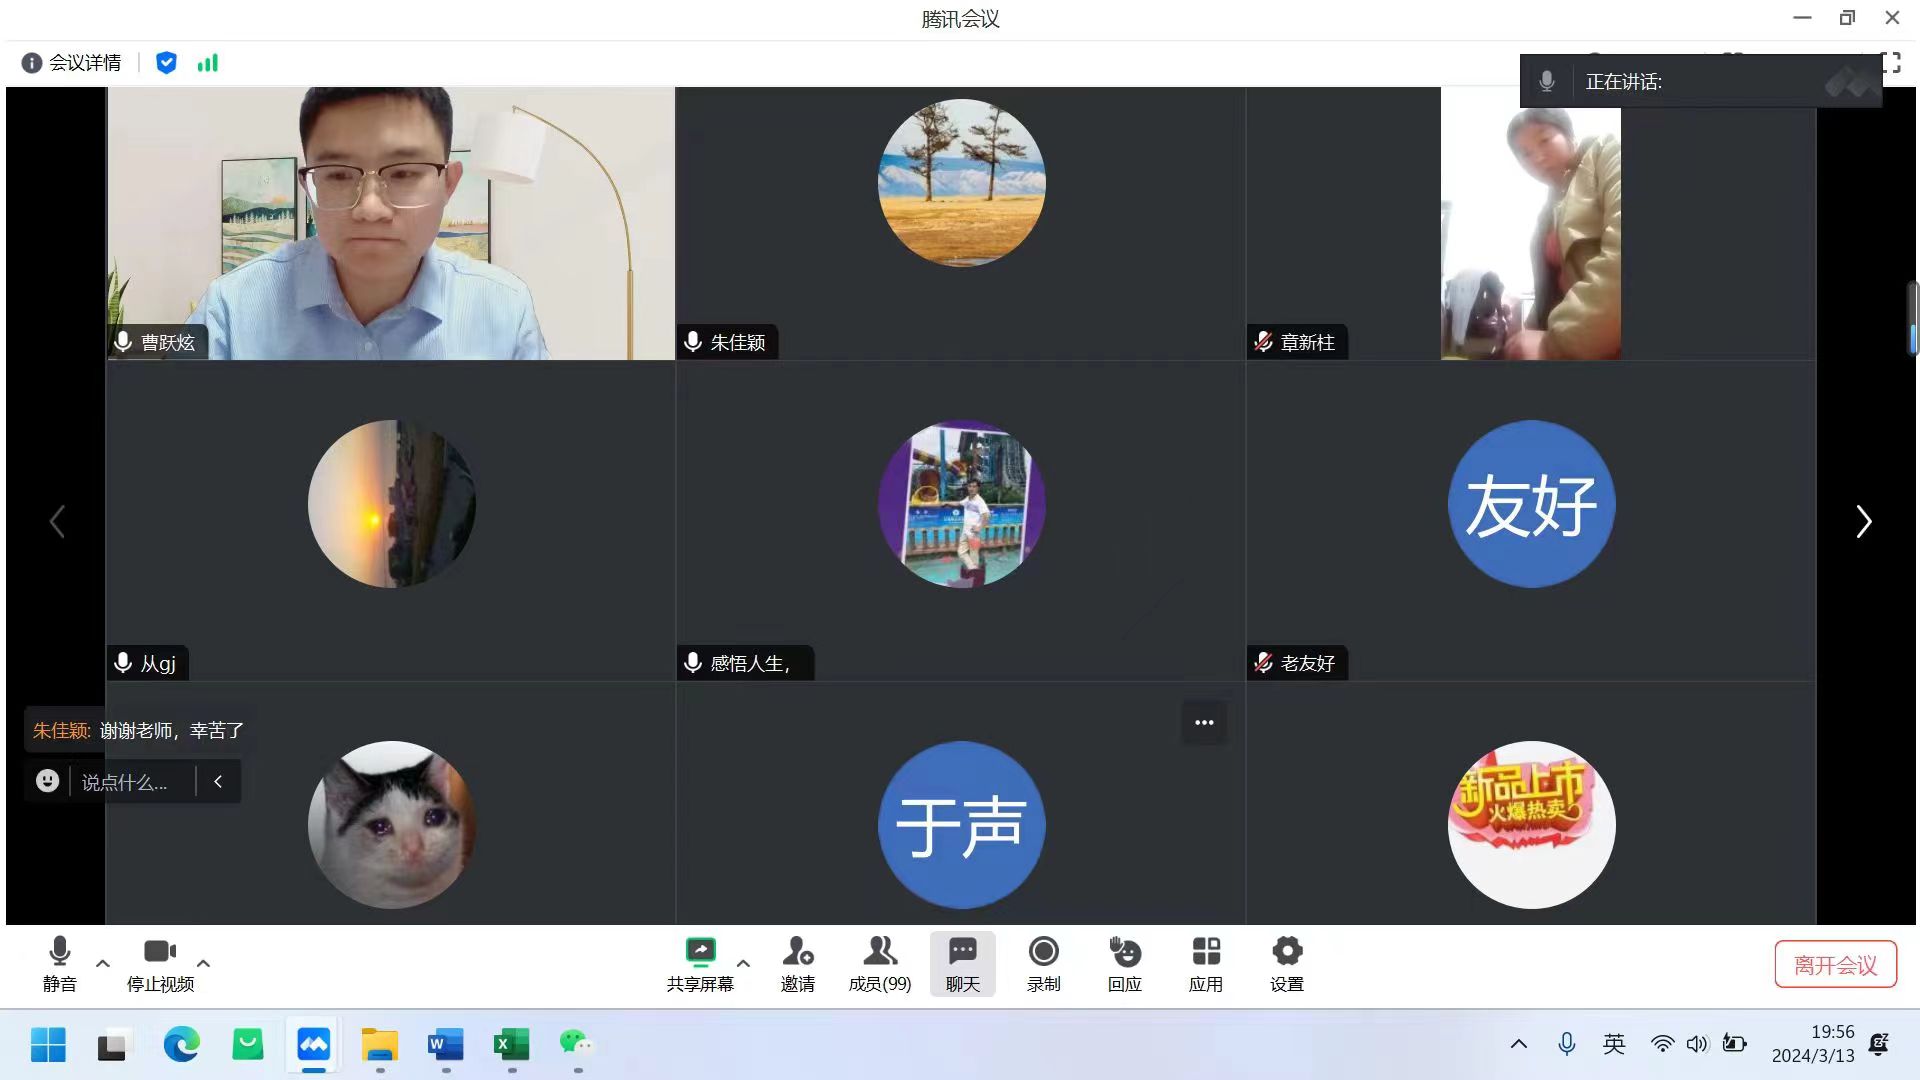Open 会议详情 meeting details

71,63
